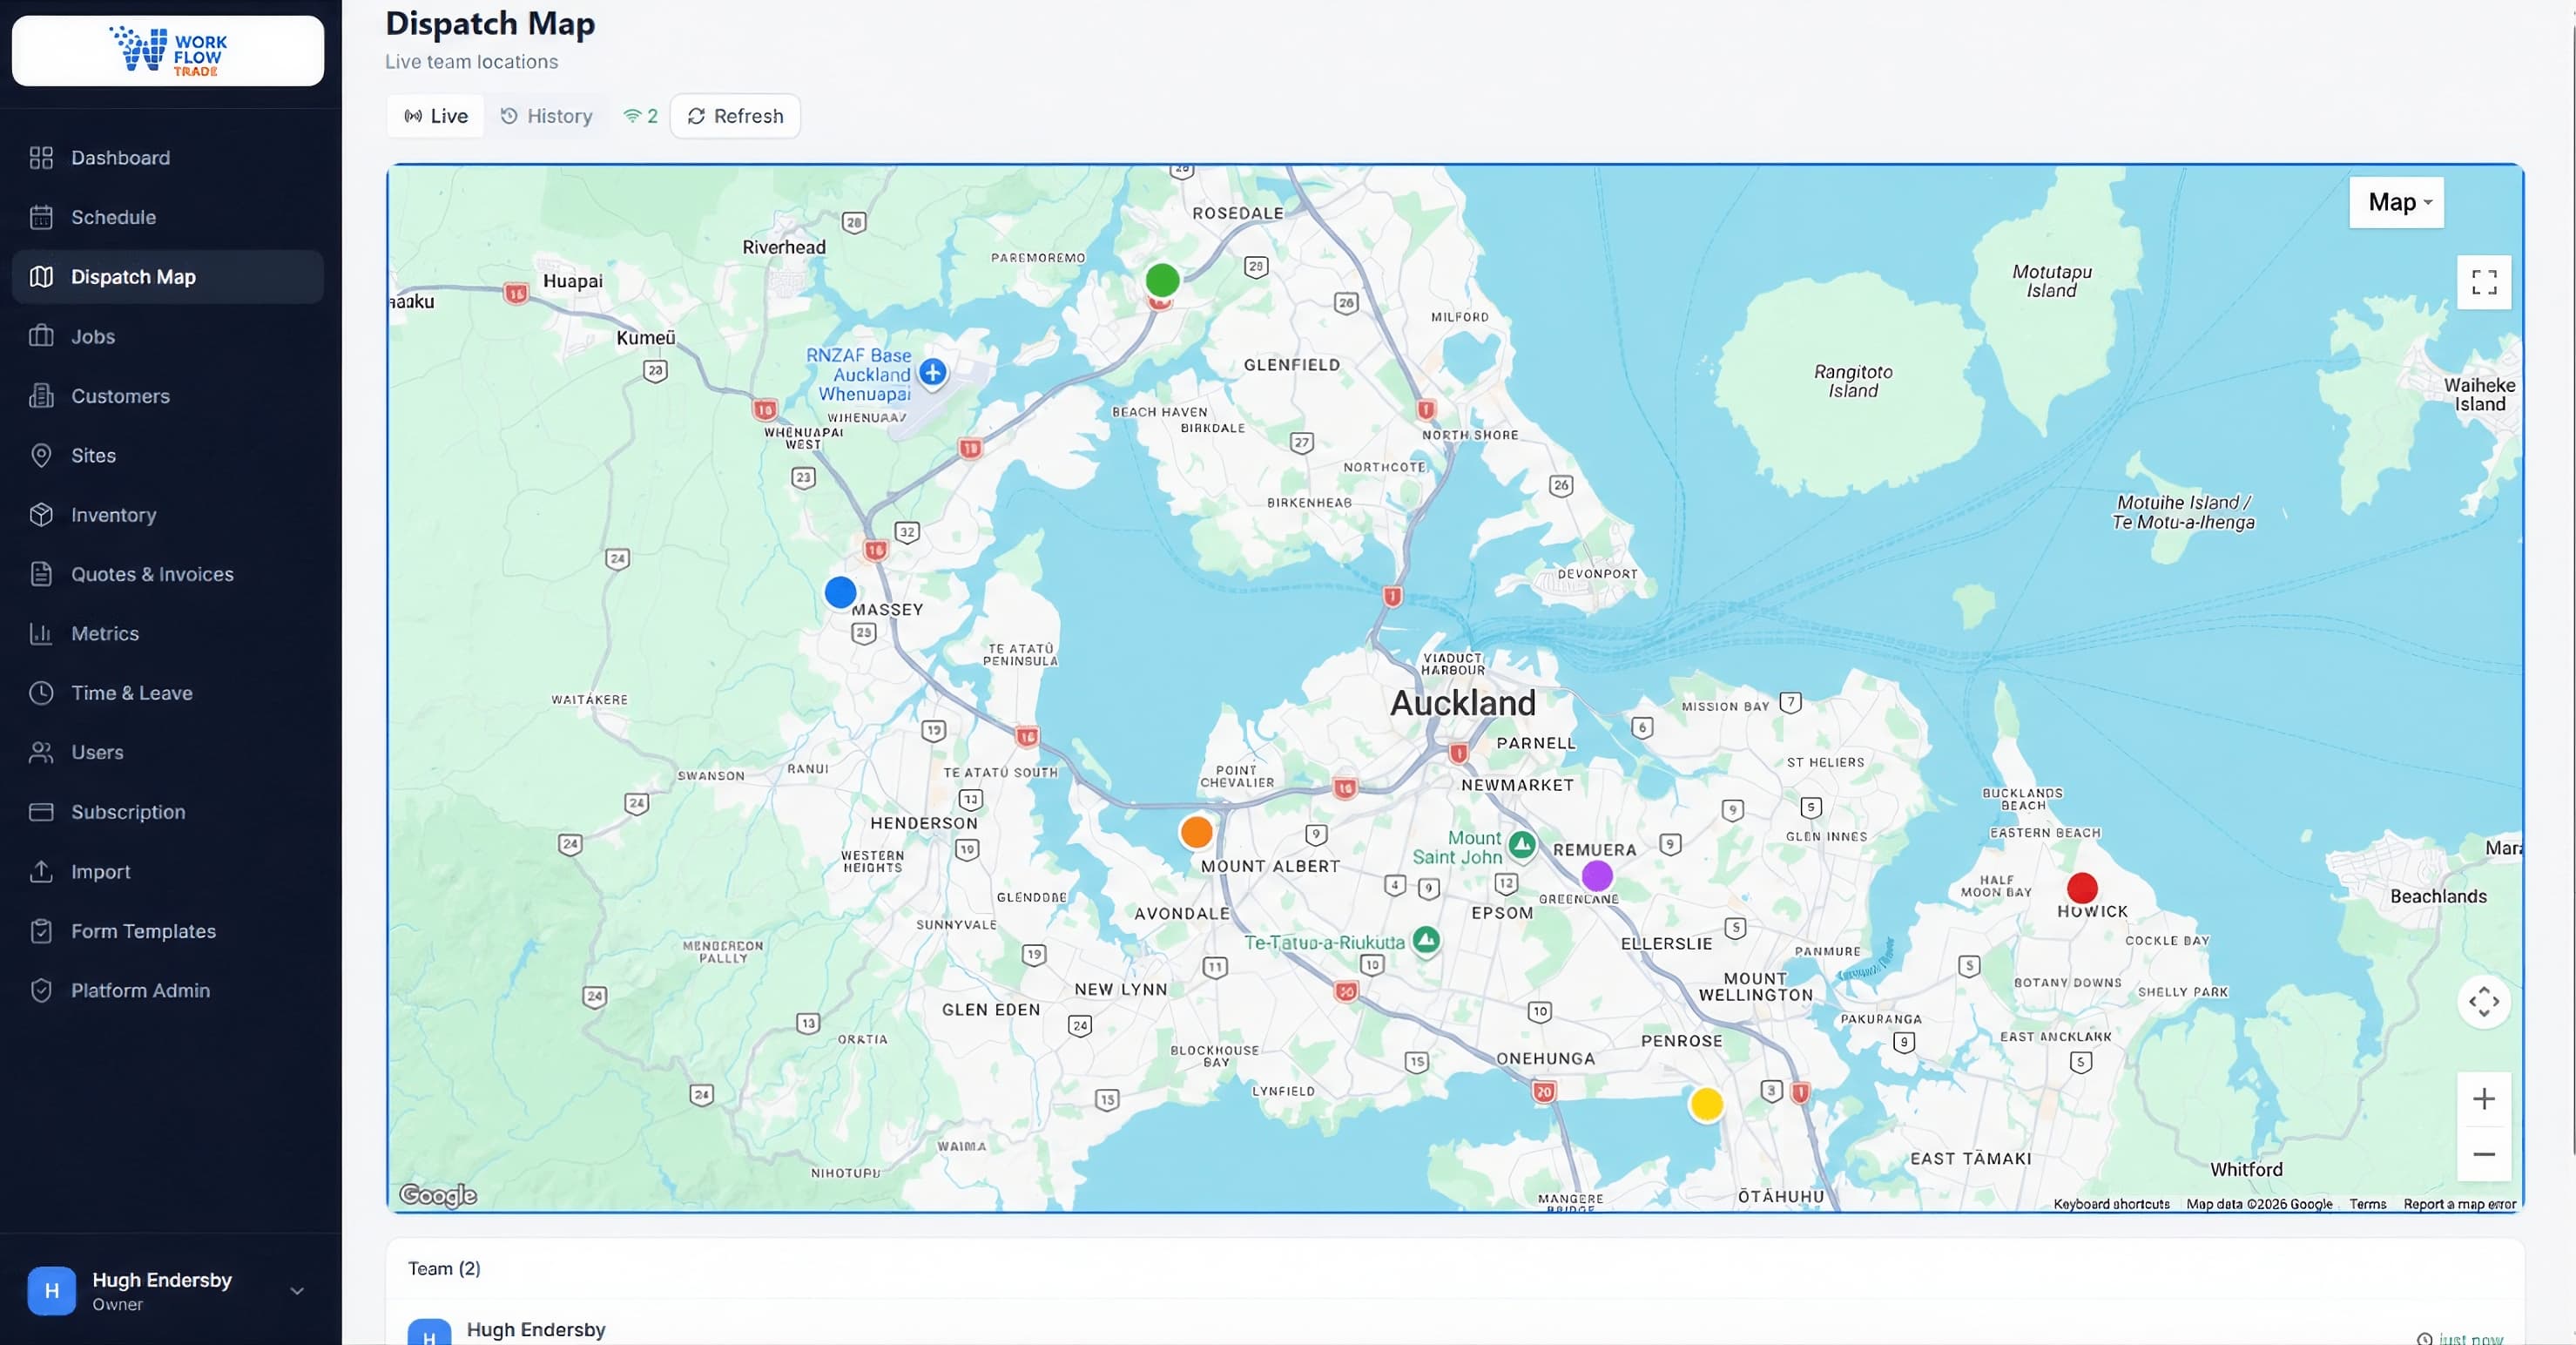Click the Quotes & Invoices document icon
The image size is (2576, 1345).
(x=41, y=574)
